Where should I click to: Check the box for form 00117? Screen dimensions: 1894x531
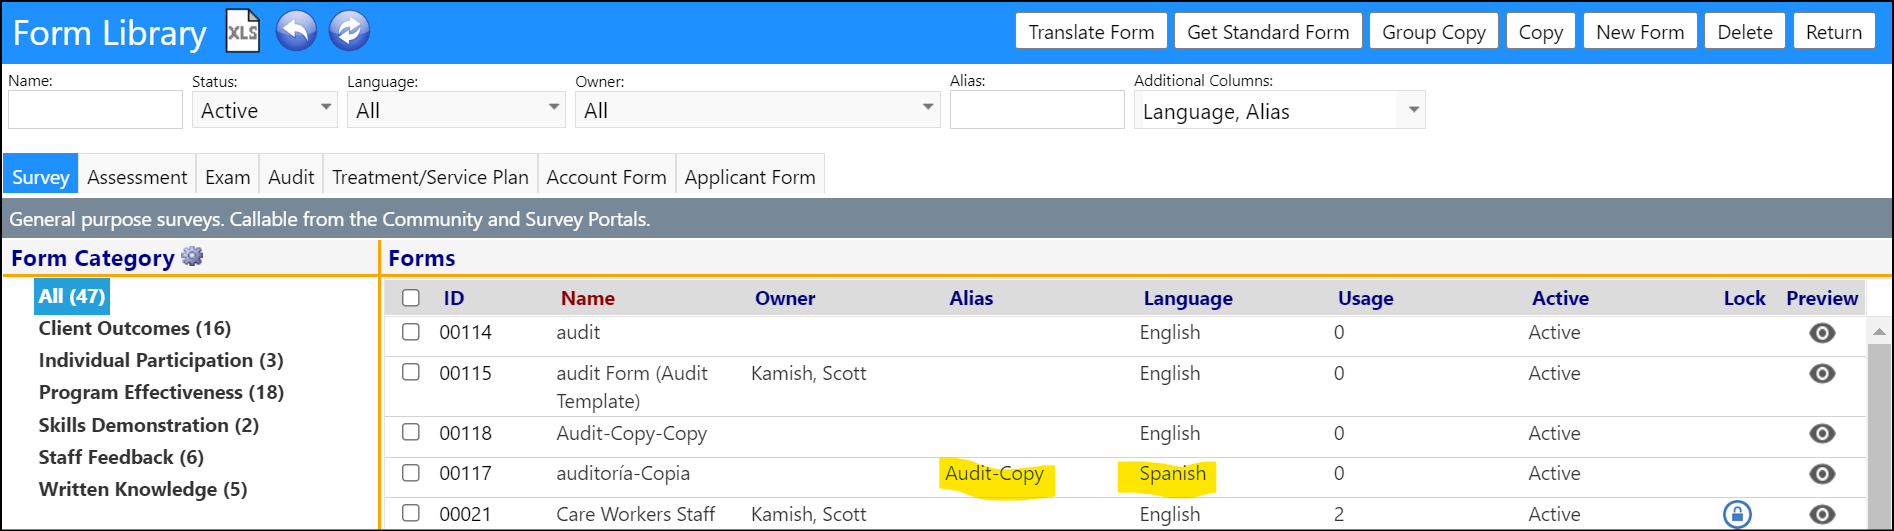coord(411,472)
